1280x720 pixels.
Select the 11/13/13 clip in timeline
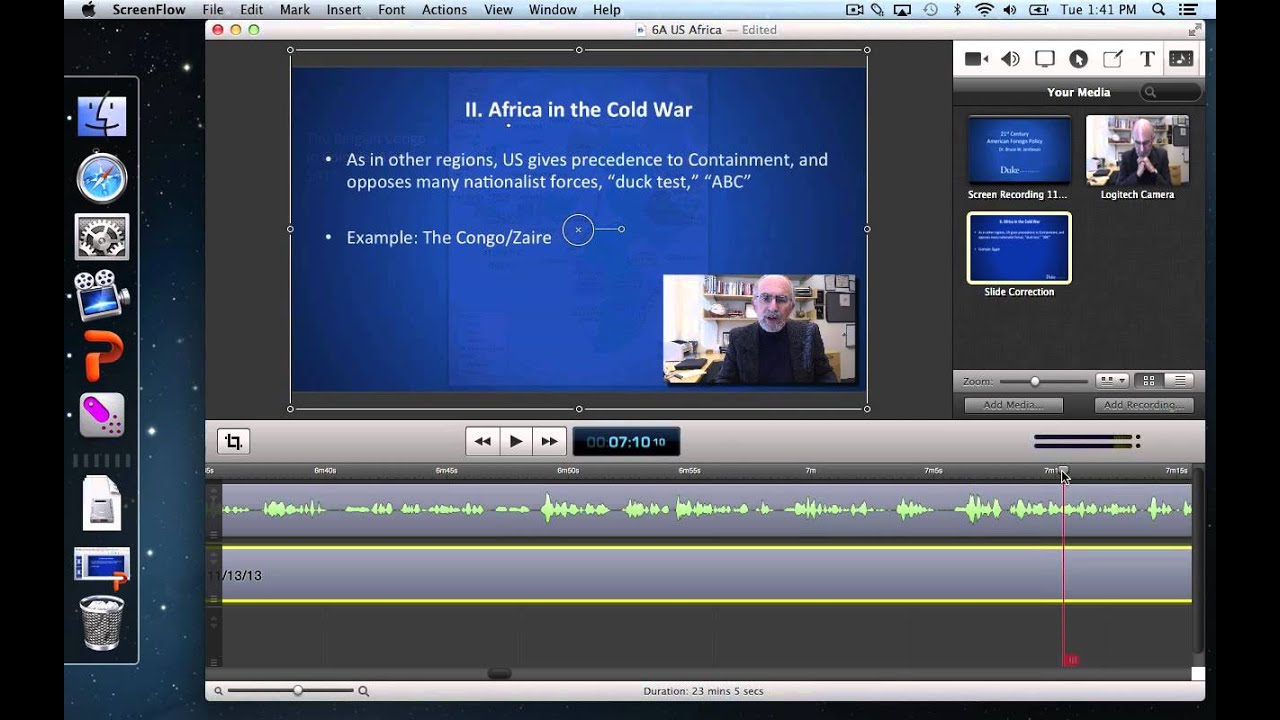click(706, 575)
